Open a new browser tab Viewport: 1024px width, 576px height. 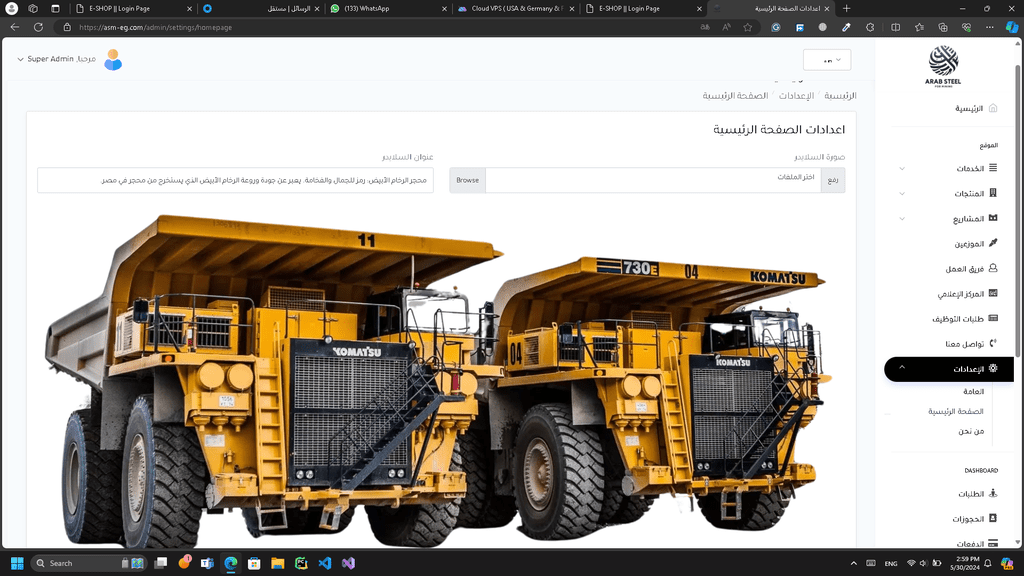pos(846,8)
